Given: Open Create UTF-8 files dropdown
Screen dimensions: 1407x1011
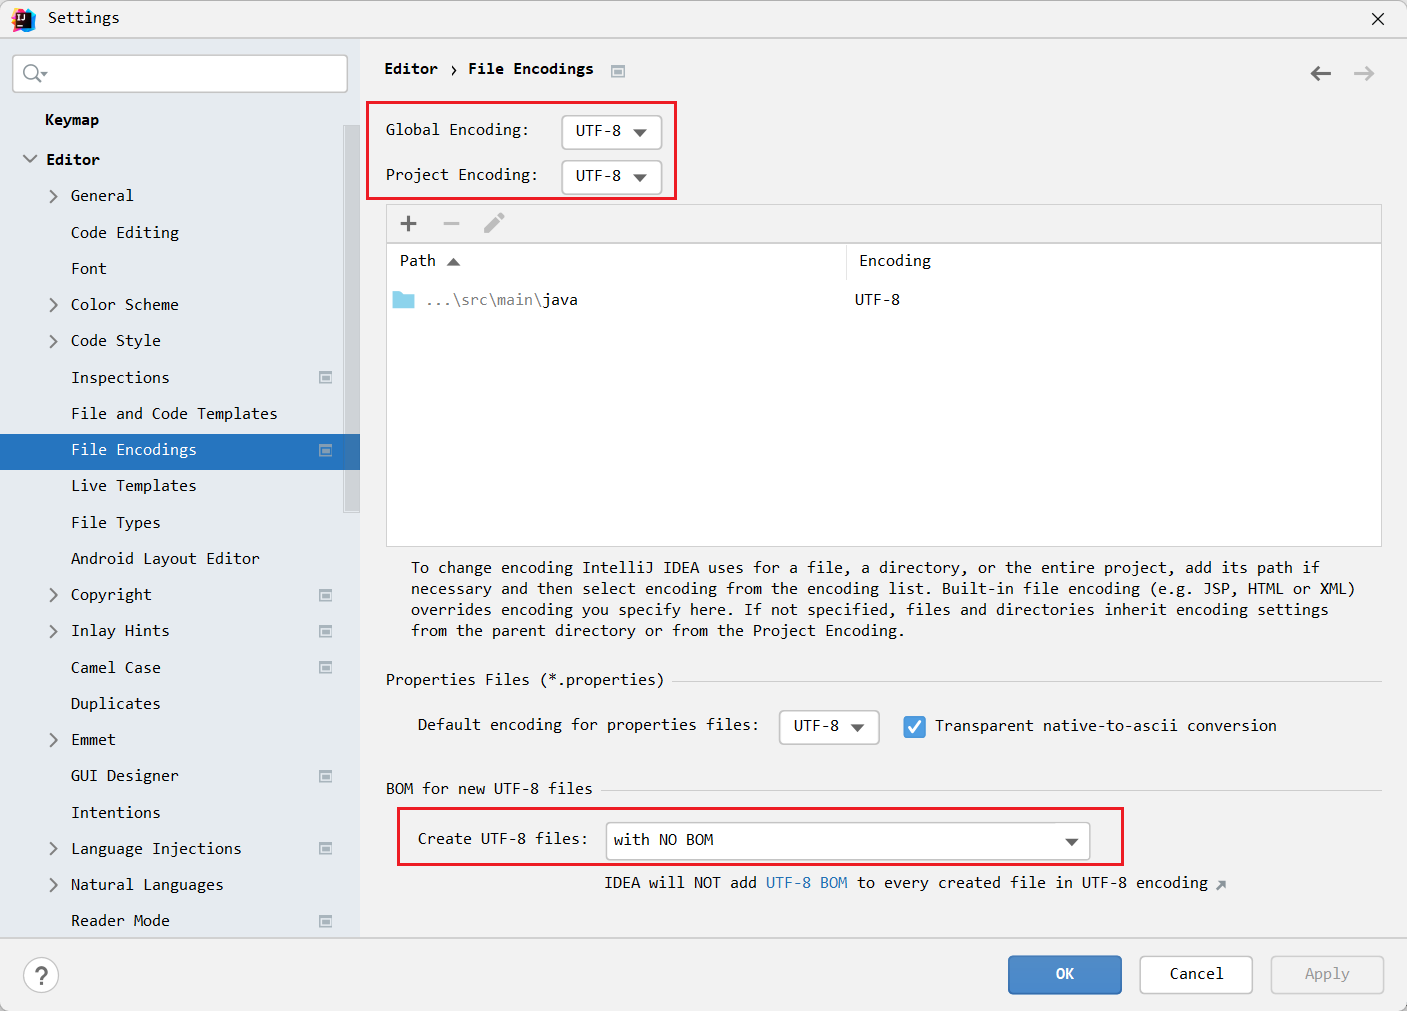Looking at the screenshot, I should click(847, 841).
